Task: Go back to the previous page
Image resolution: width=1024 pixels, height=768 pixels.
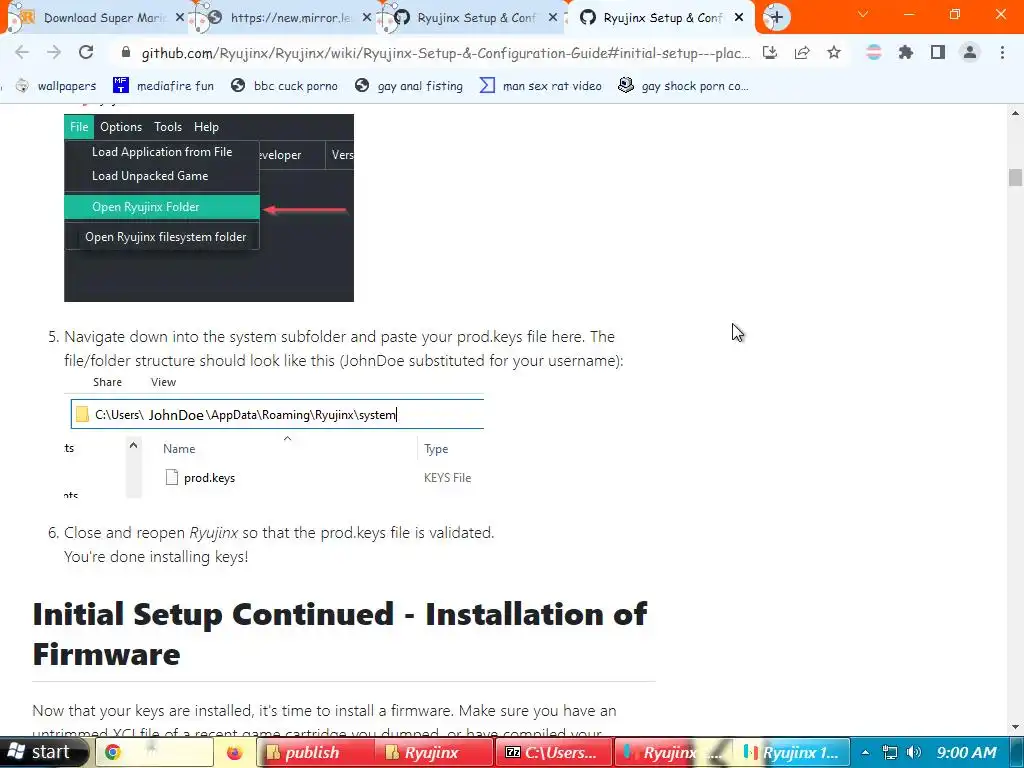Action: click(22, 52)
